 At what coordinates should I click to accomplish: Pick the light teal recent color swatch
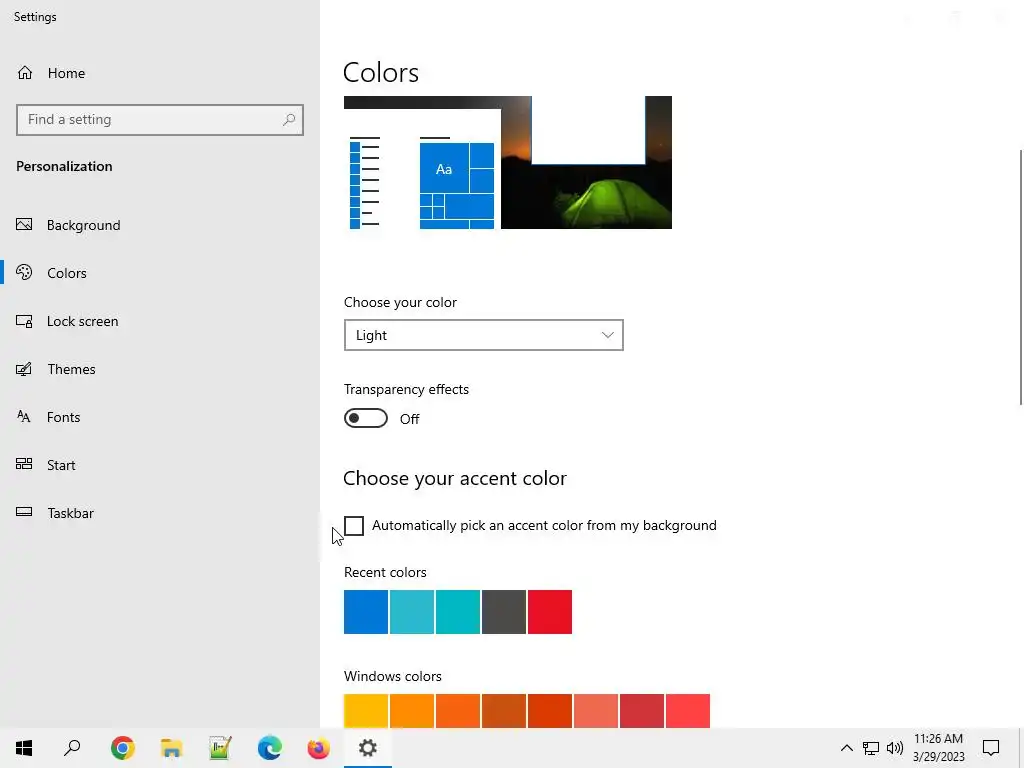pyautogui.click(x=412, y=612)
